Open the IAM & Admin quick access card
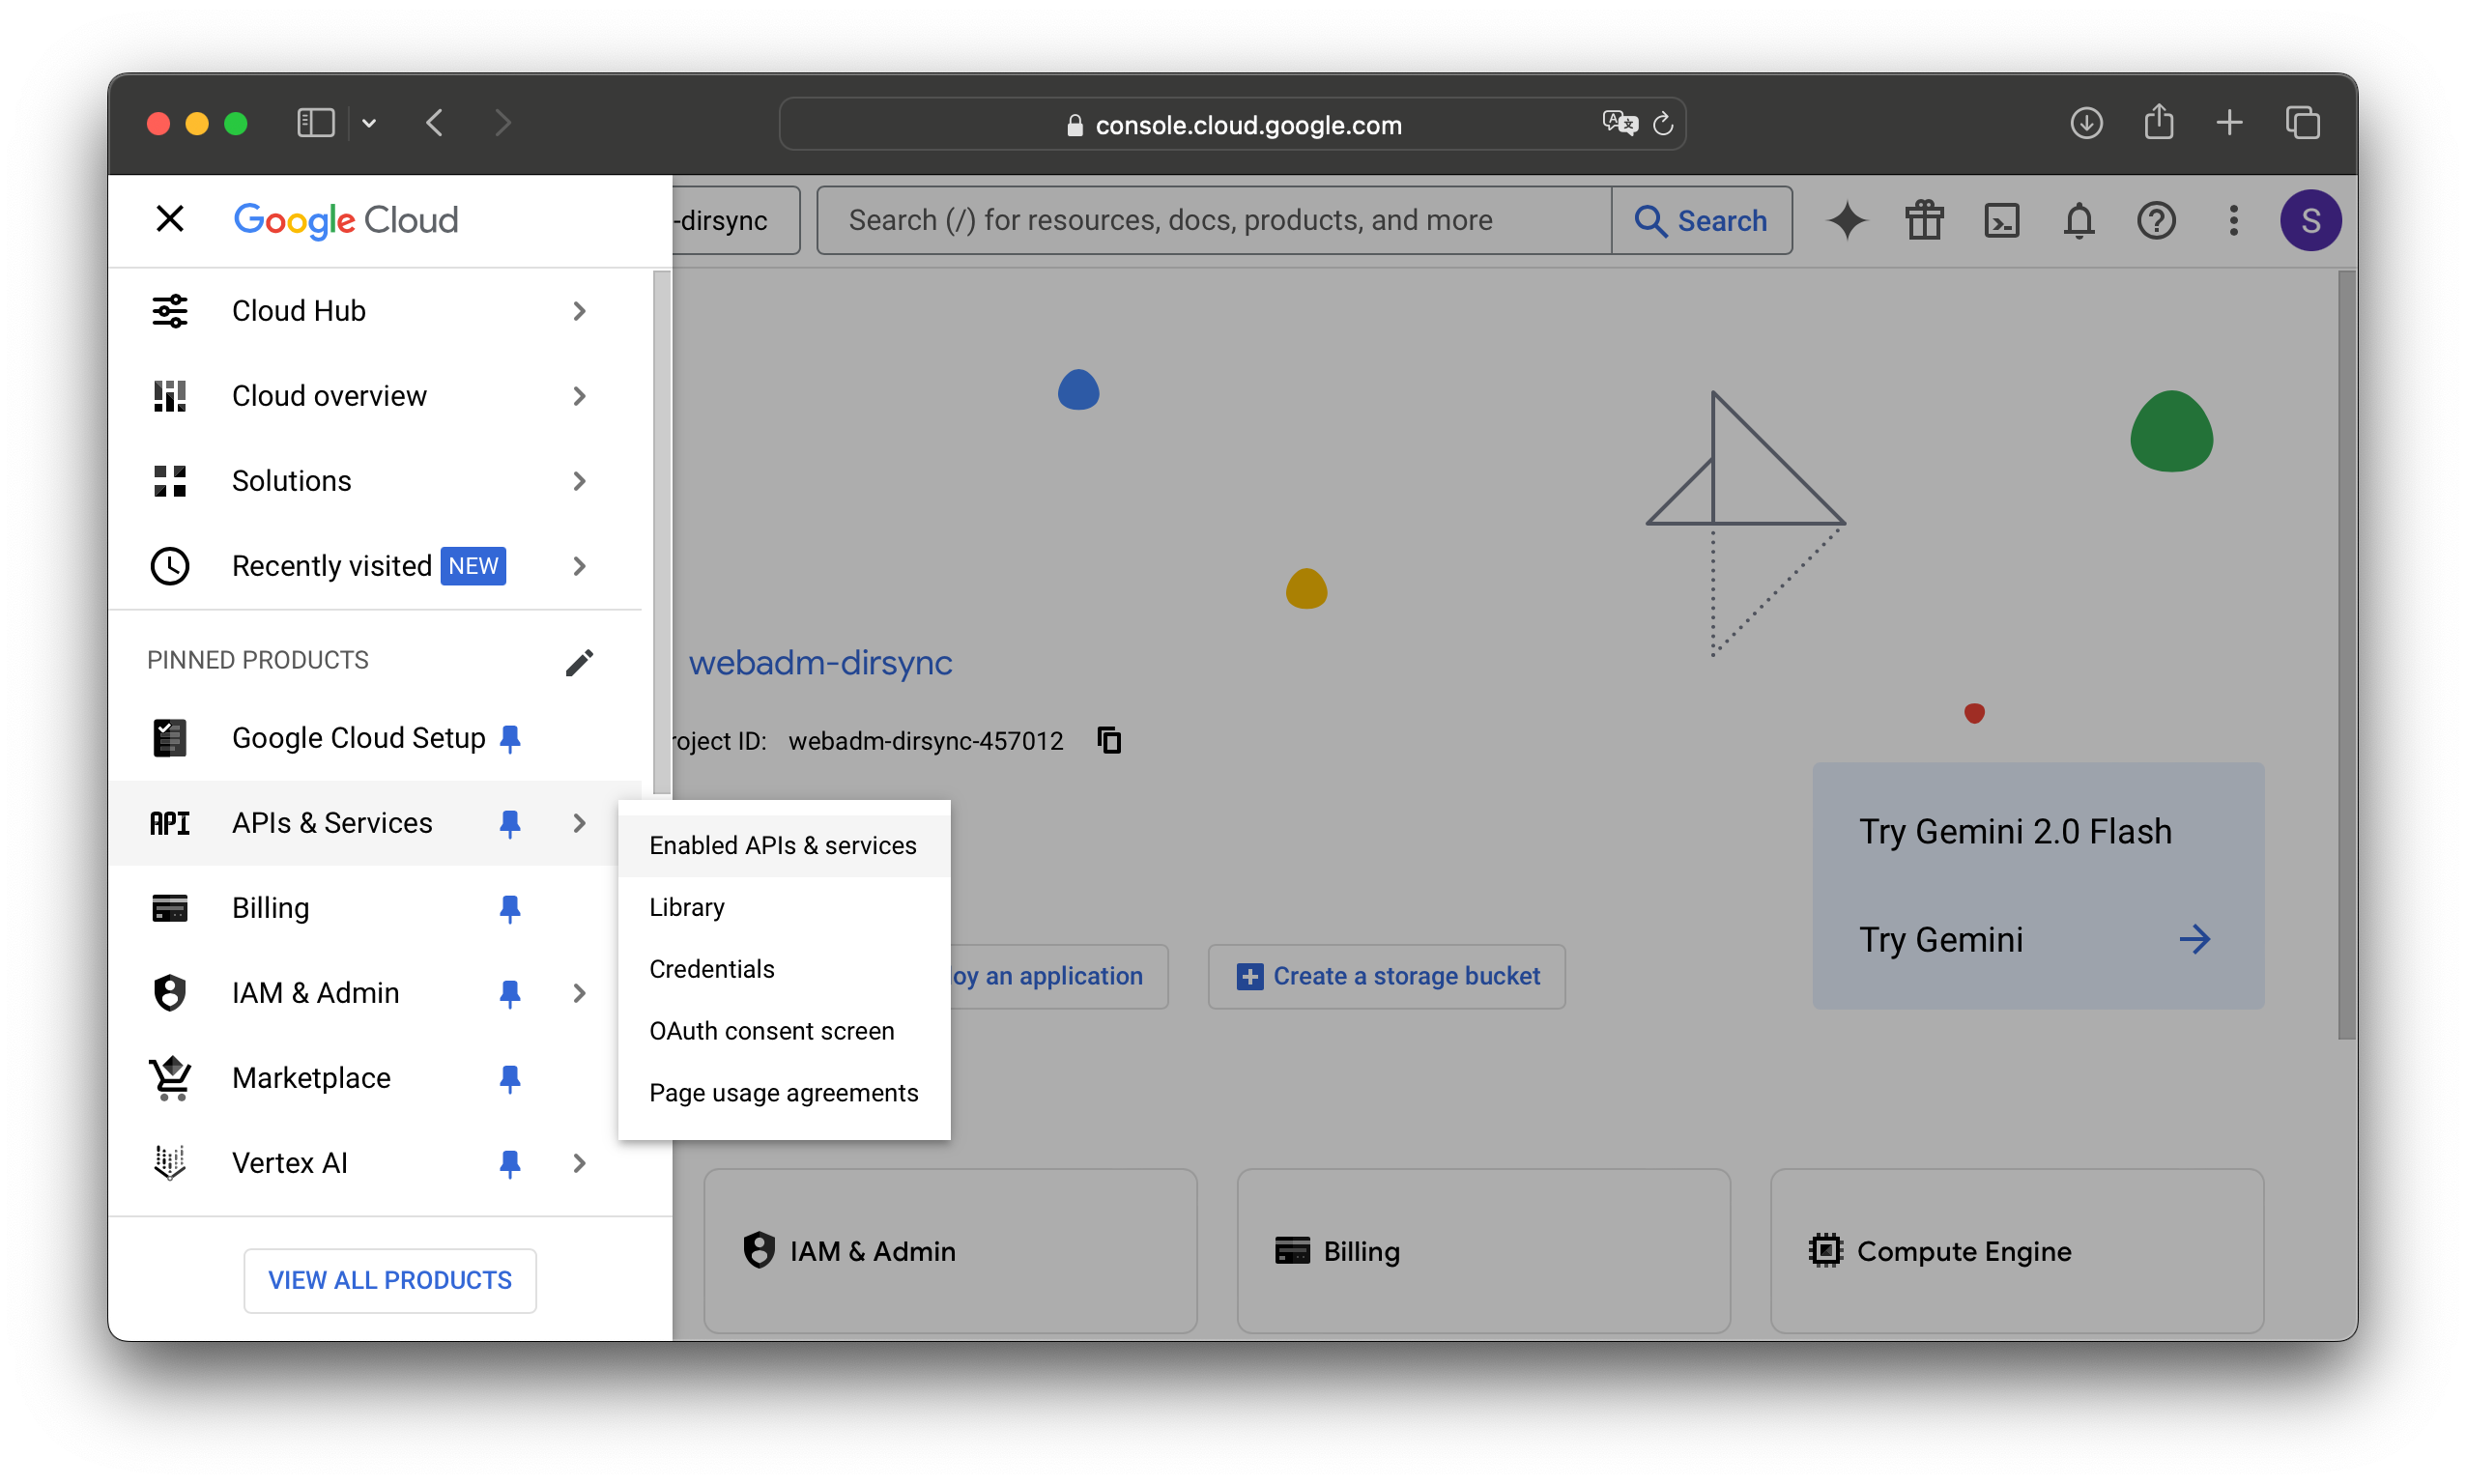This screenshot has width=2466, height=1484. (950, 1251)
